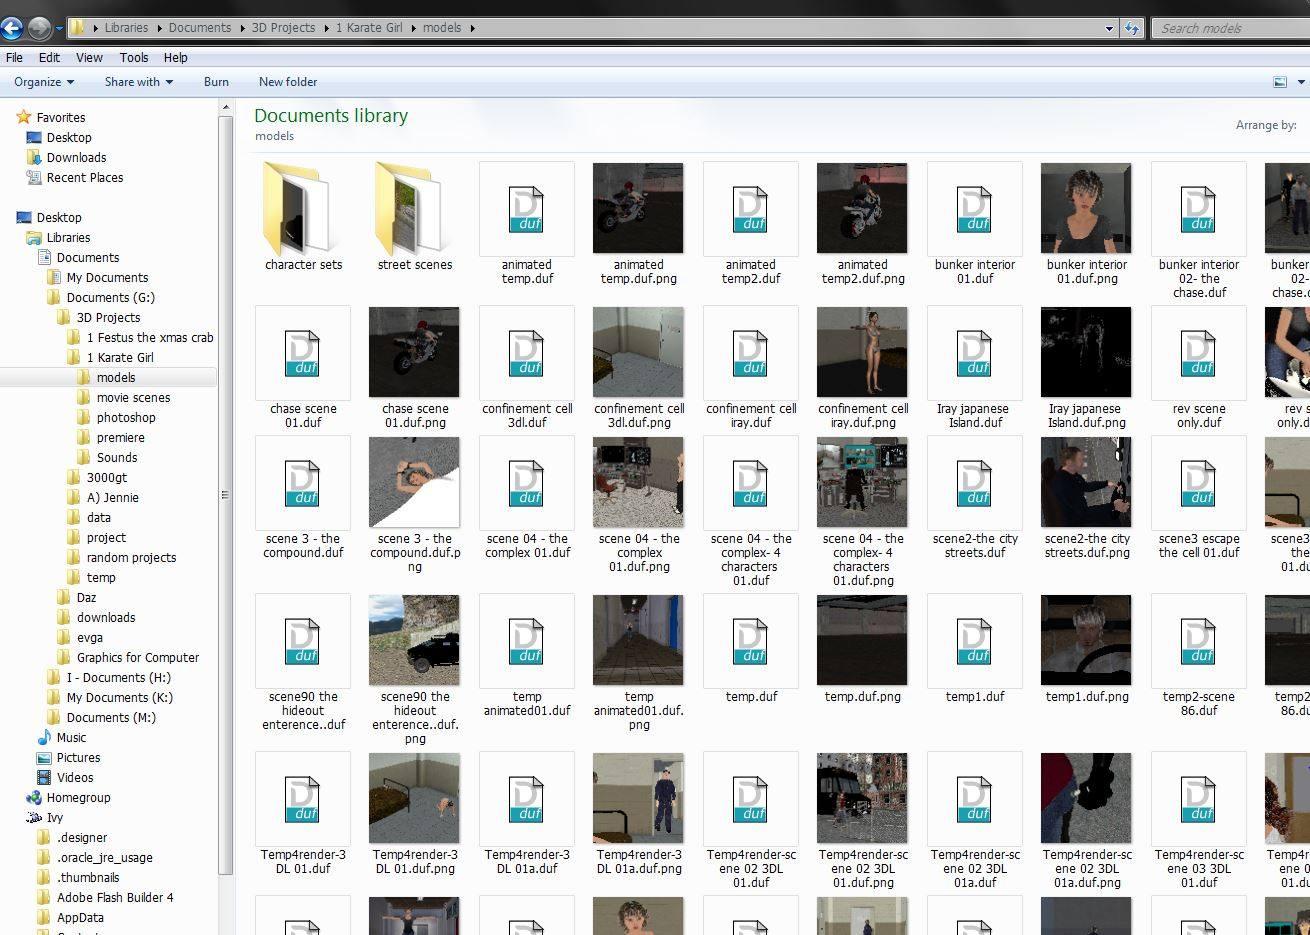Open the Help menu
This screenshot has height=935, width=1310.
[x=176, y=58]
